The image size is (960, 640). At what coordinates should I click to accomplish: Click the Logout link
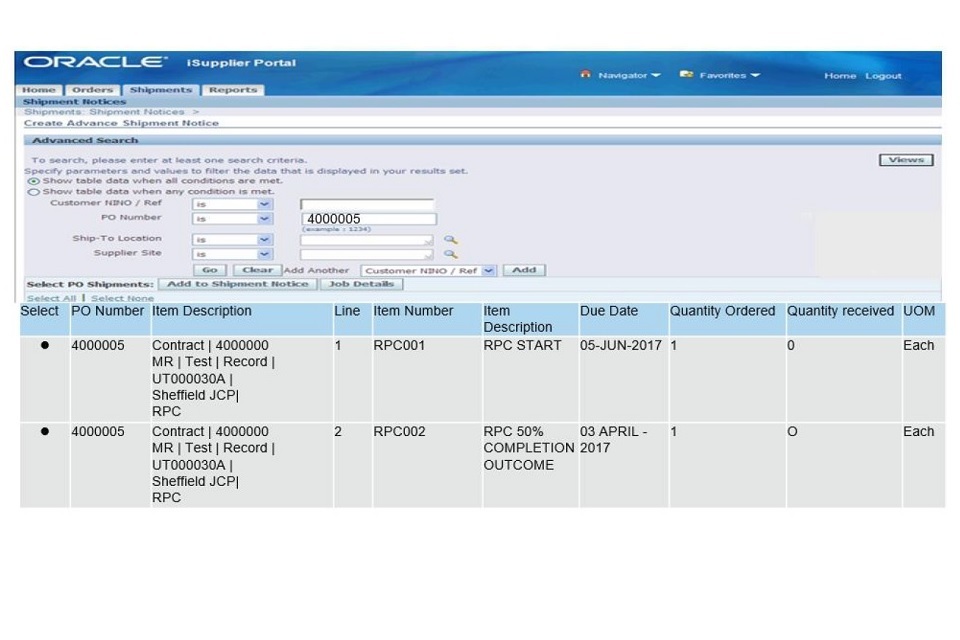[883, 76]
